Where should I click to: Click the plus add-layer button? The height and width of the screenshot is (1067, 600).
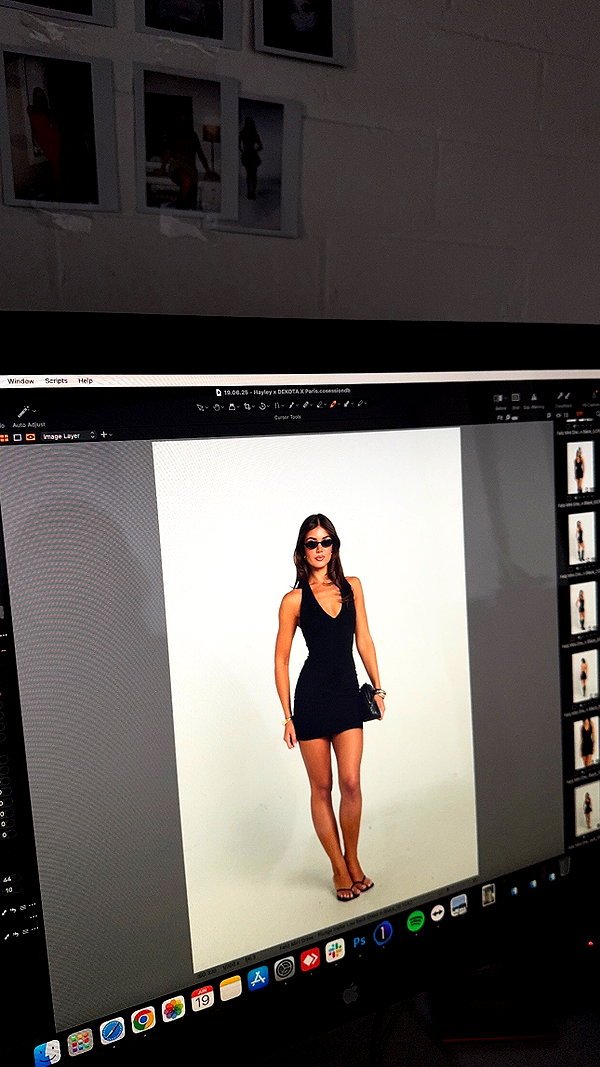[104, 435]
